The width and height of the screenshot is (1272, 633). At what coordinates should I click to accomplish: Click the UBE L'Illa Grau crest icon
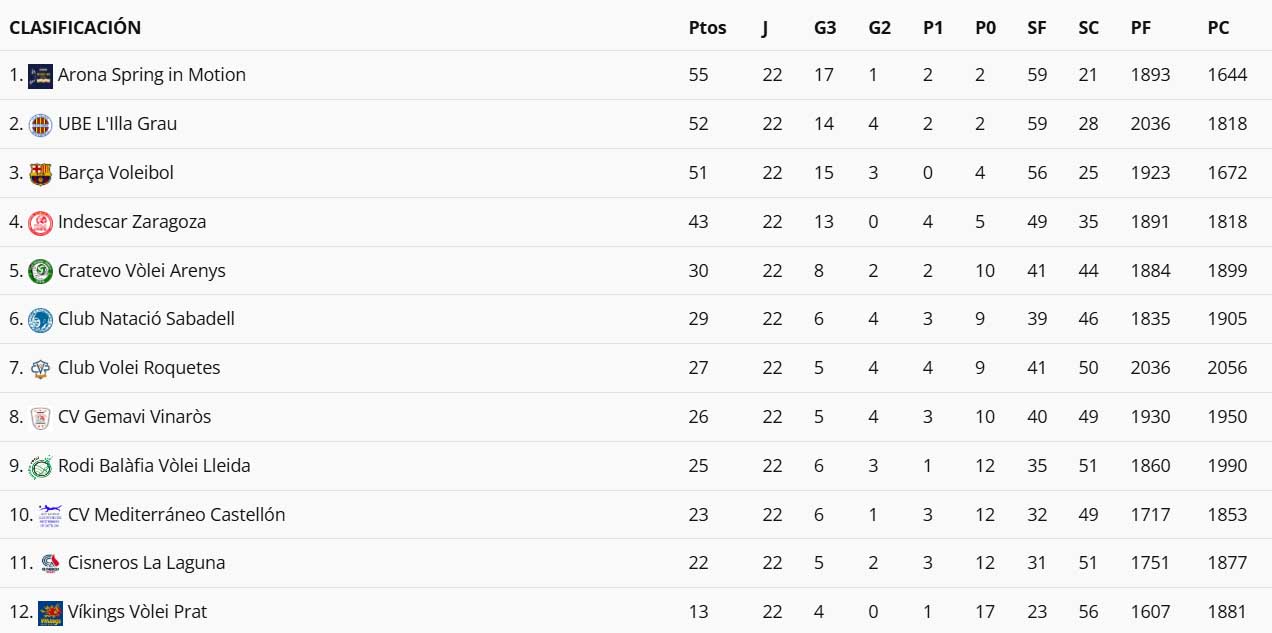pos(40,125)
